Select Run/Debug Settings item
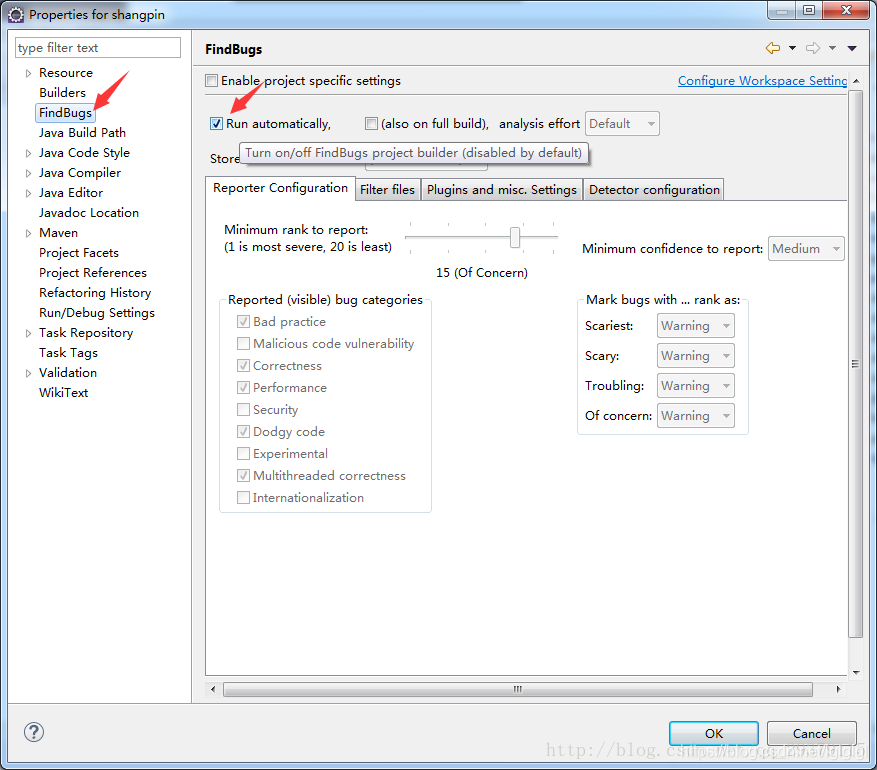Viewport: 877px width, 770px height. click(96, 313)
